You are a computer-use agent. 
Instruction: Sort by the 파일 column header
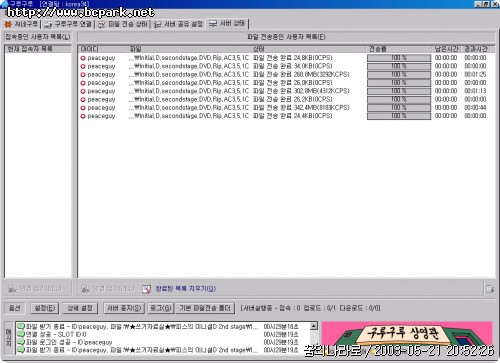coord(189,49)
